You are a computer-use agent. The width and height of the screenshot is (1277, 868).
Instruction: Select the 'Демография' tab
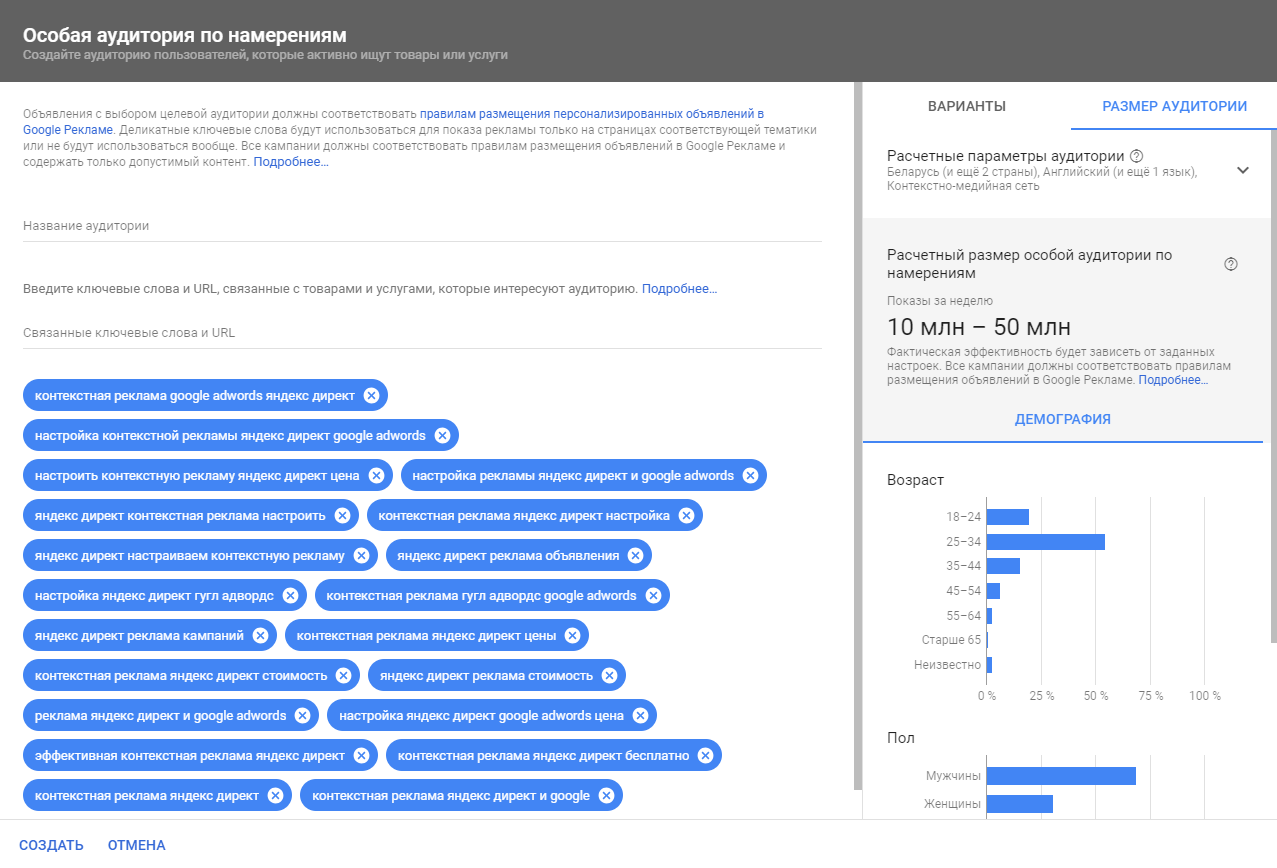pyautogui.click(x=1062, y=420)
